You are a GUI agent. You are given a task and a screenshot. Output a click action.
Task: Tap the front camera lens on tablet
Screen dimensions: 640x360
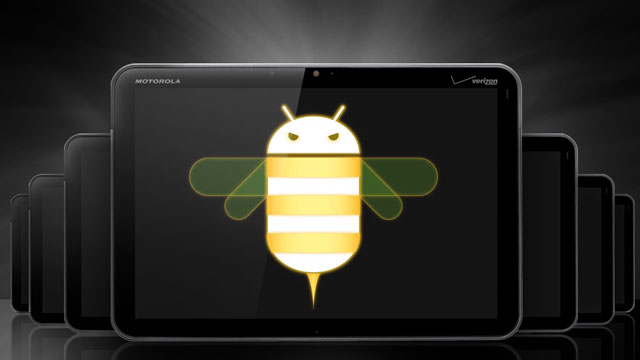316,73
